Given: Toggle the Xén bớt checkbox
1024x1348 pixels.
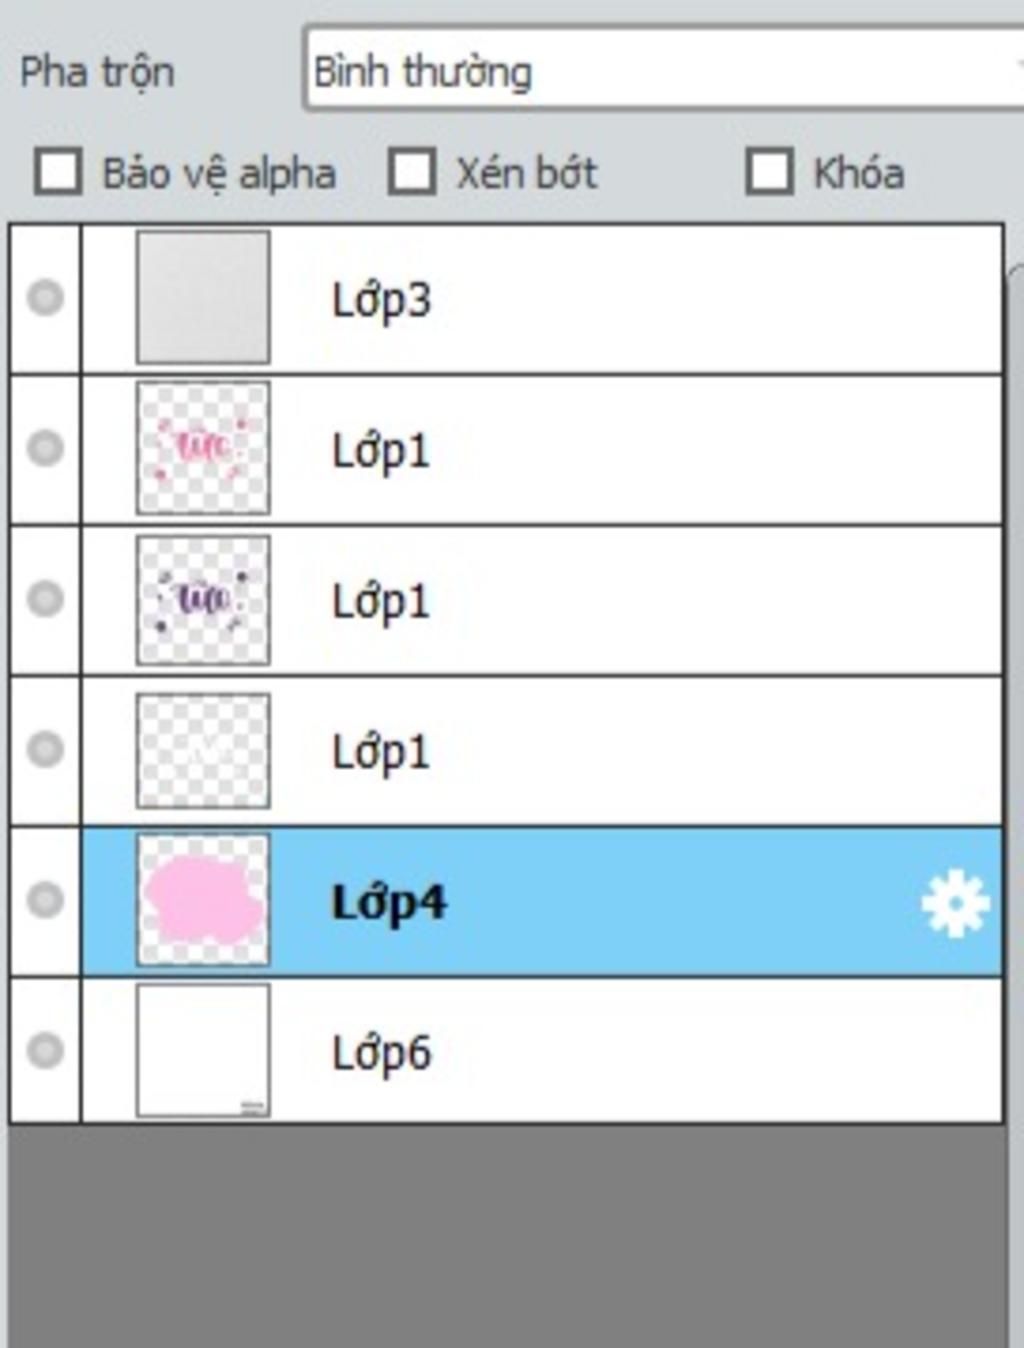Looking at the screenshot, I should tap(412, 171).
